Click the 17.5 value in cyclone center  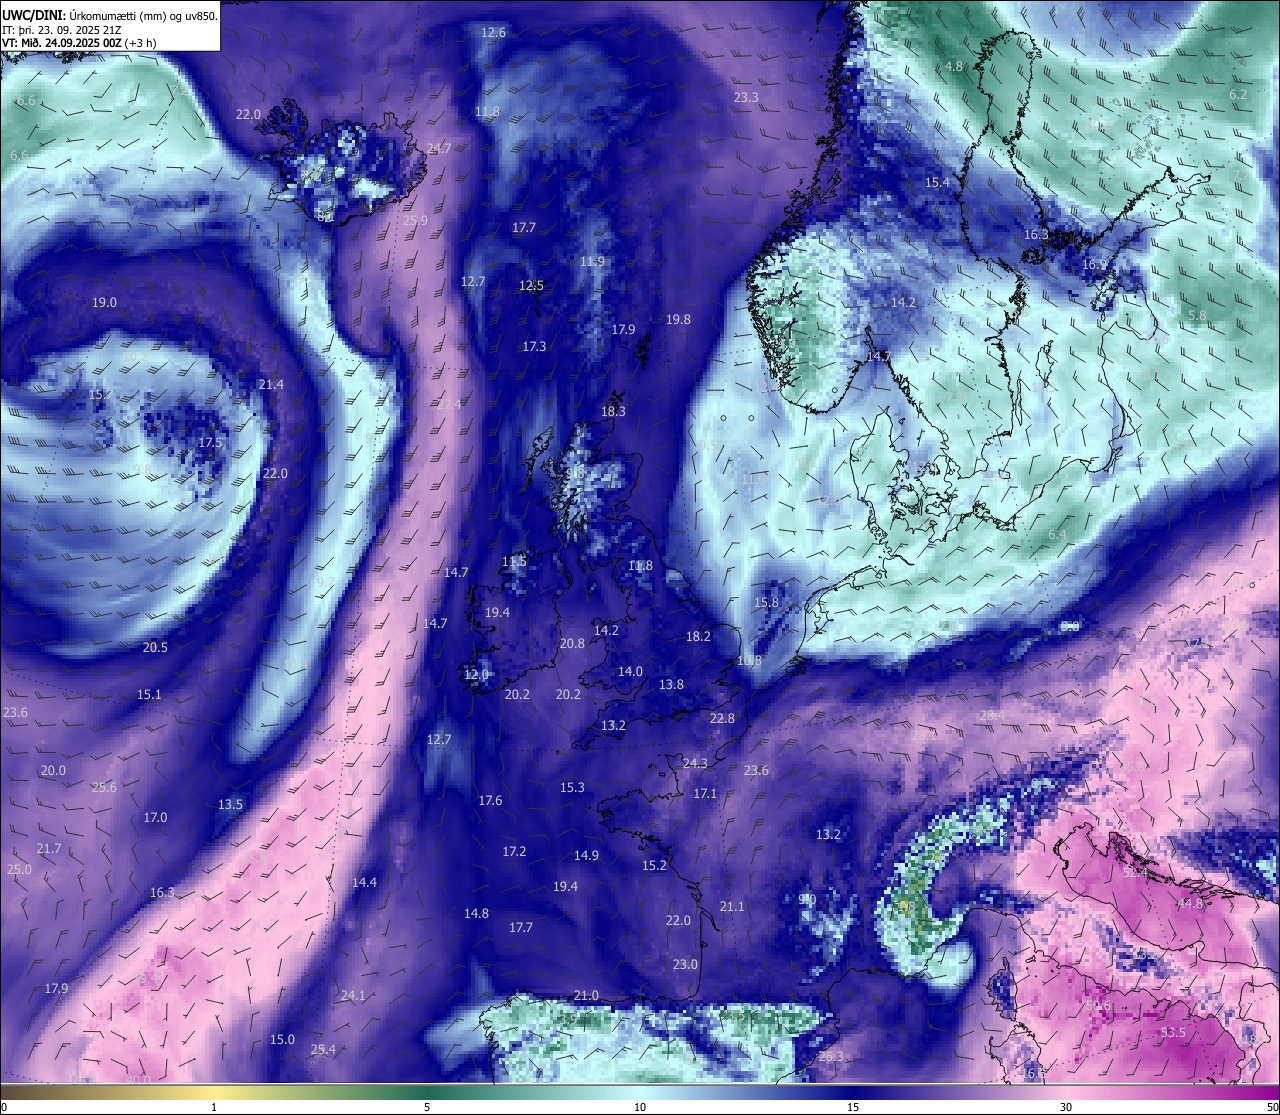(210, 443)
